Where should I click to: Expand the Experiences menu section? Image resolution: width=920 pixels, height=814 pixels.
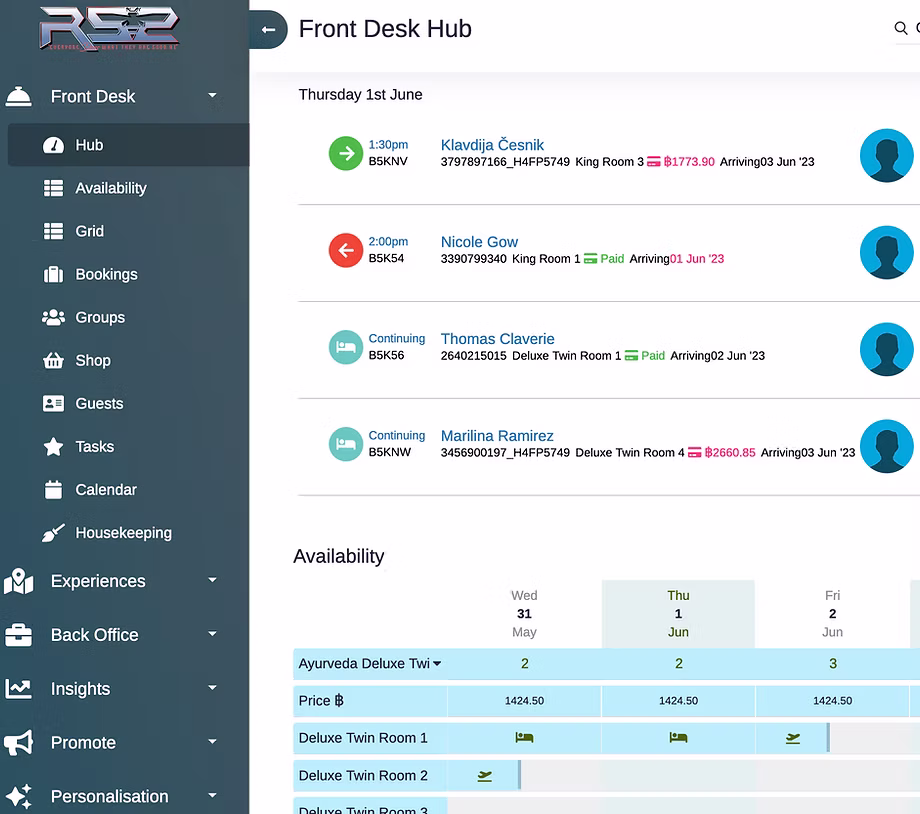212,581
